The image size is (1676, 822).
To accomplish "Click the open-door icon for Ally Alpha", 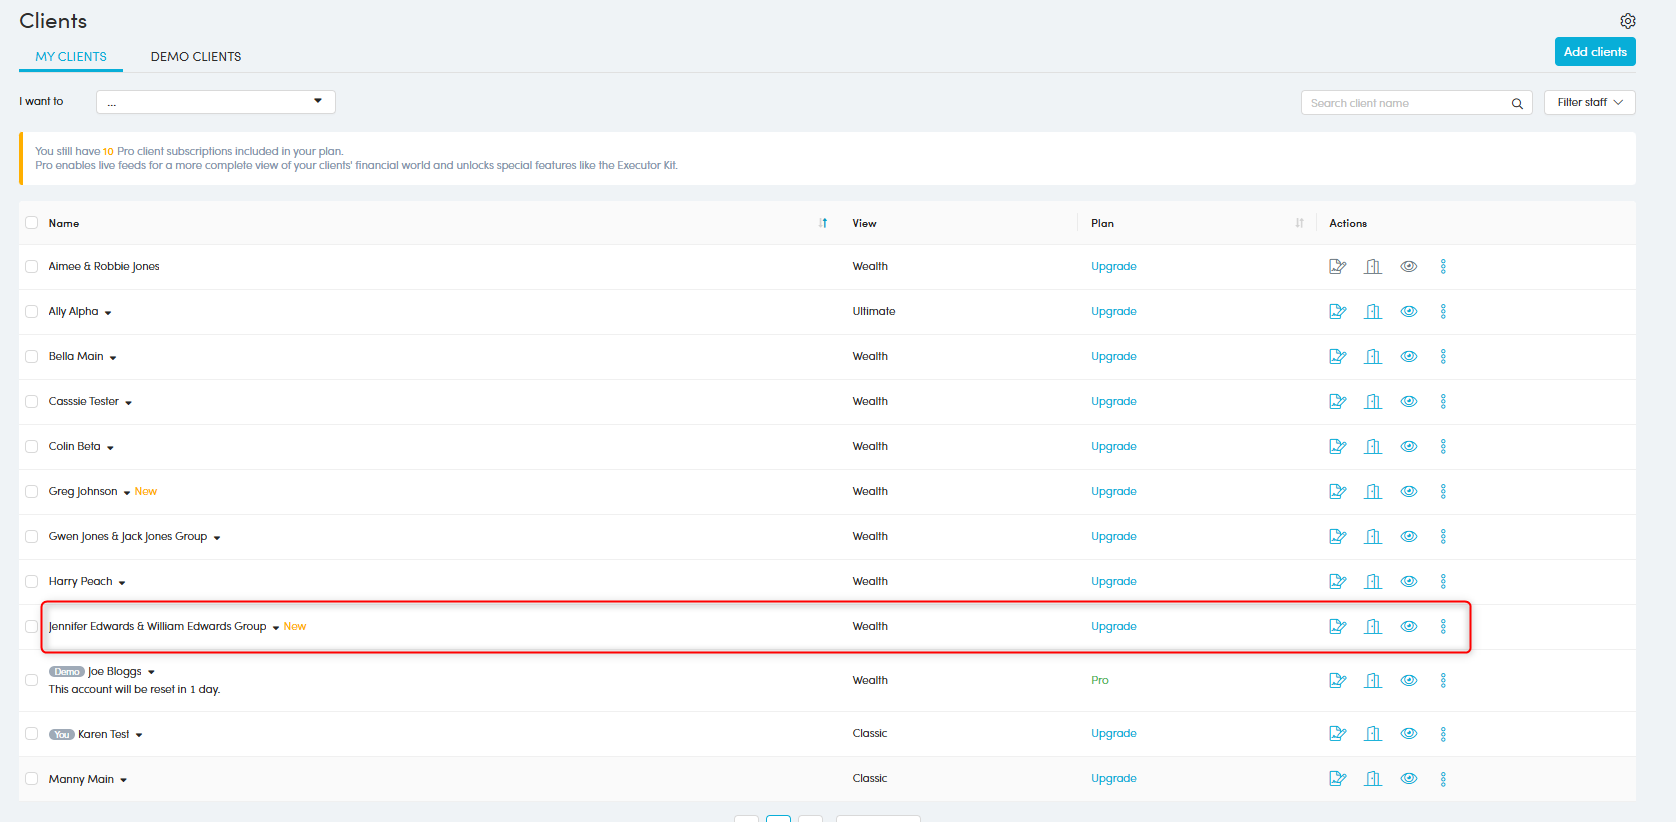I will (x=1373, y=311).
